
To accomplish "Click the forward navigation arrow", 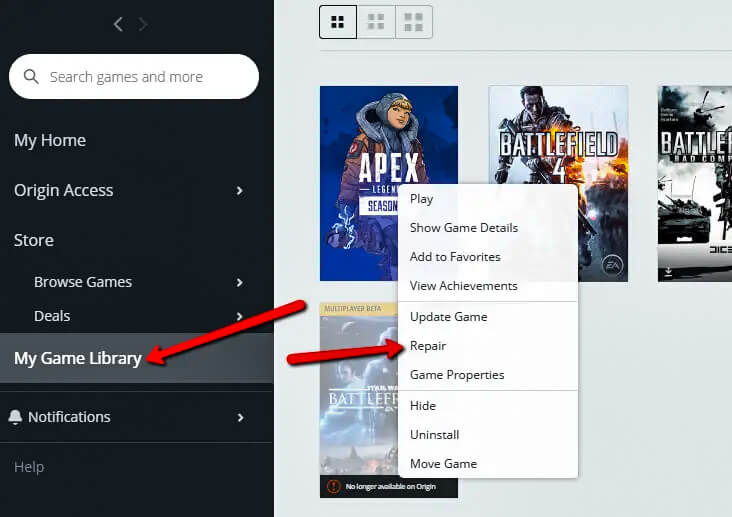I will coord(143,24).
